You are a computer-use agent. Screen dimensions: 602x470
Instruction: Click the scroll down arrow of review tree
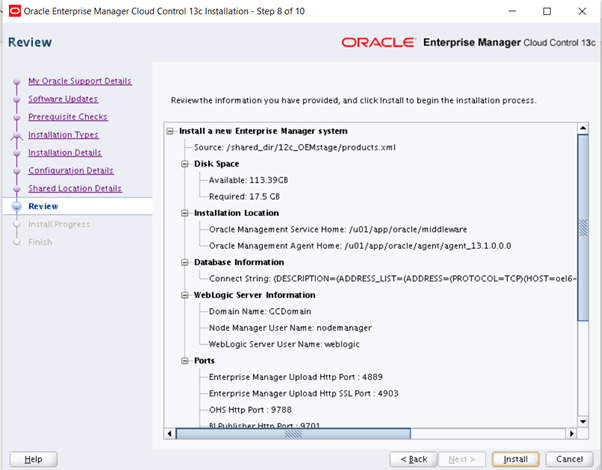[582, 421]
